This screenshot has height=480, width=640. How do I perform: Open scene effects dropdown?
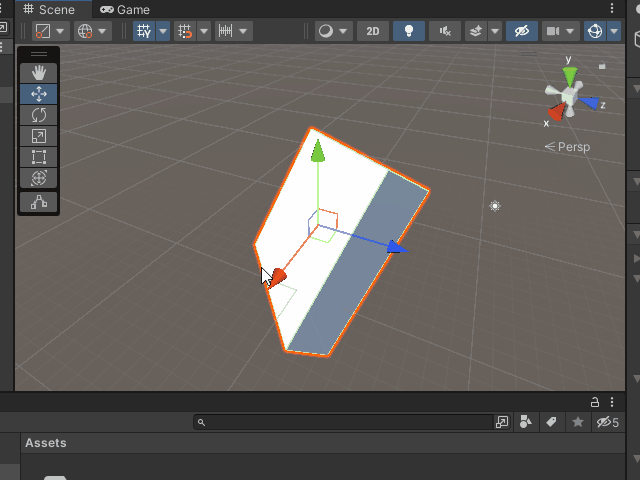(495, 31)
